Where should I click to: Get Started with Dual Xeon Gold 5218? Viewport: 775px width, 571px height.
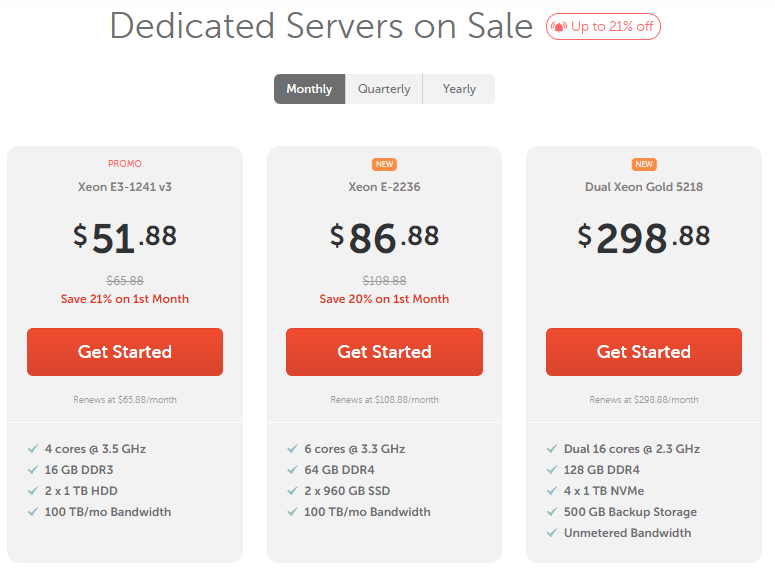644,352
